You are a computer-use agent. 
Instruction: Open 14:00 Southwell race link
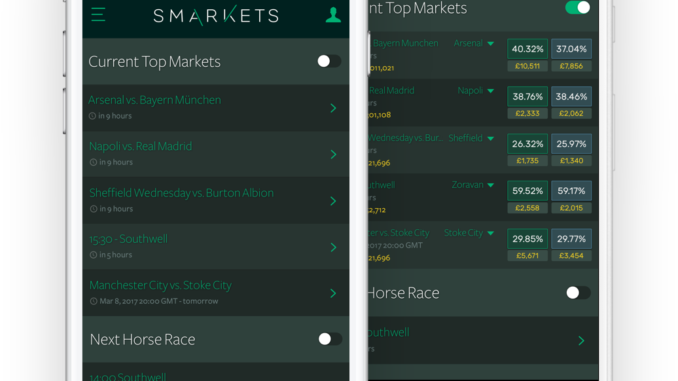(128, 377)
